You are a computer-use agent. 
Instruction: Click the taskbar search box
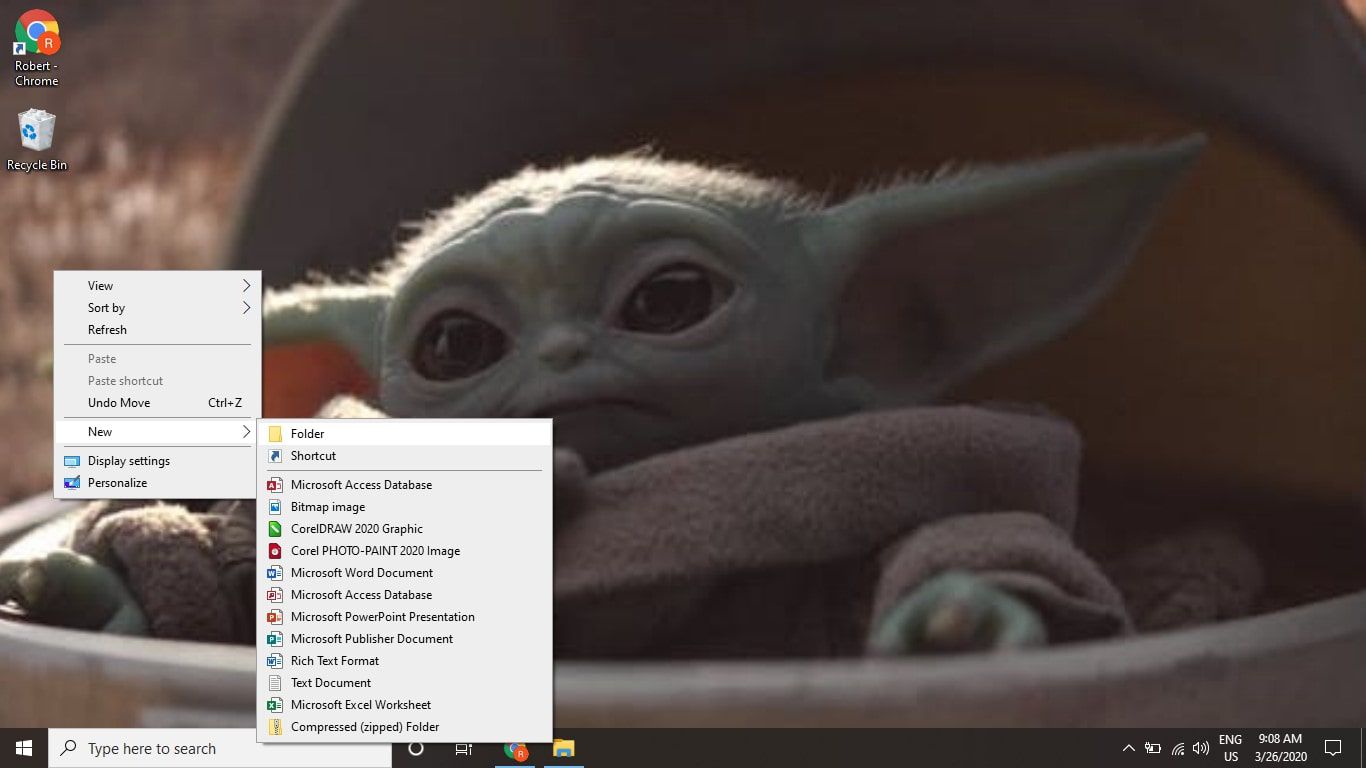(x=220, y=748)
